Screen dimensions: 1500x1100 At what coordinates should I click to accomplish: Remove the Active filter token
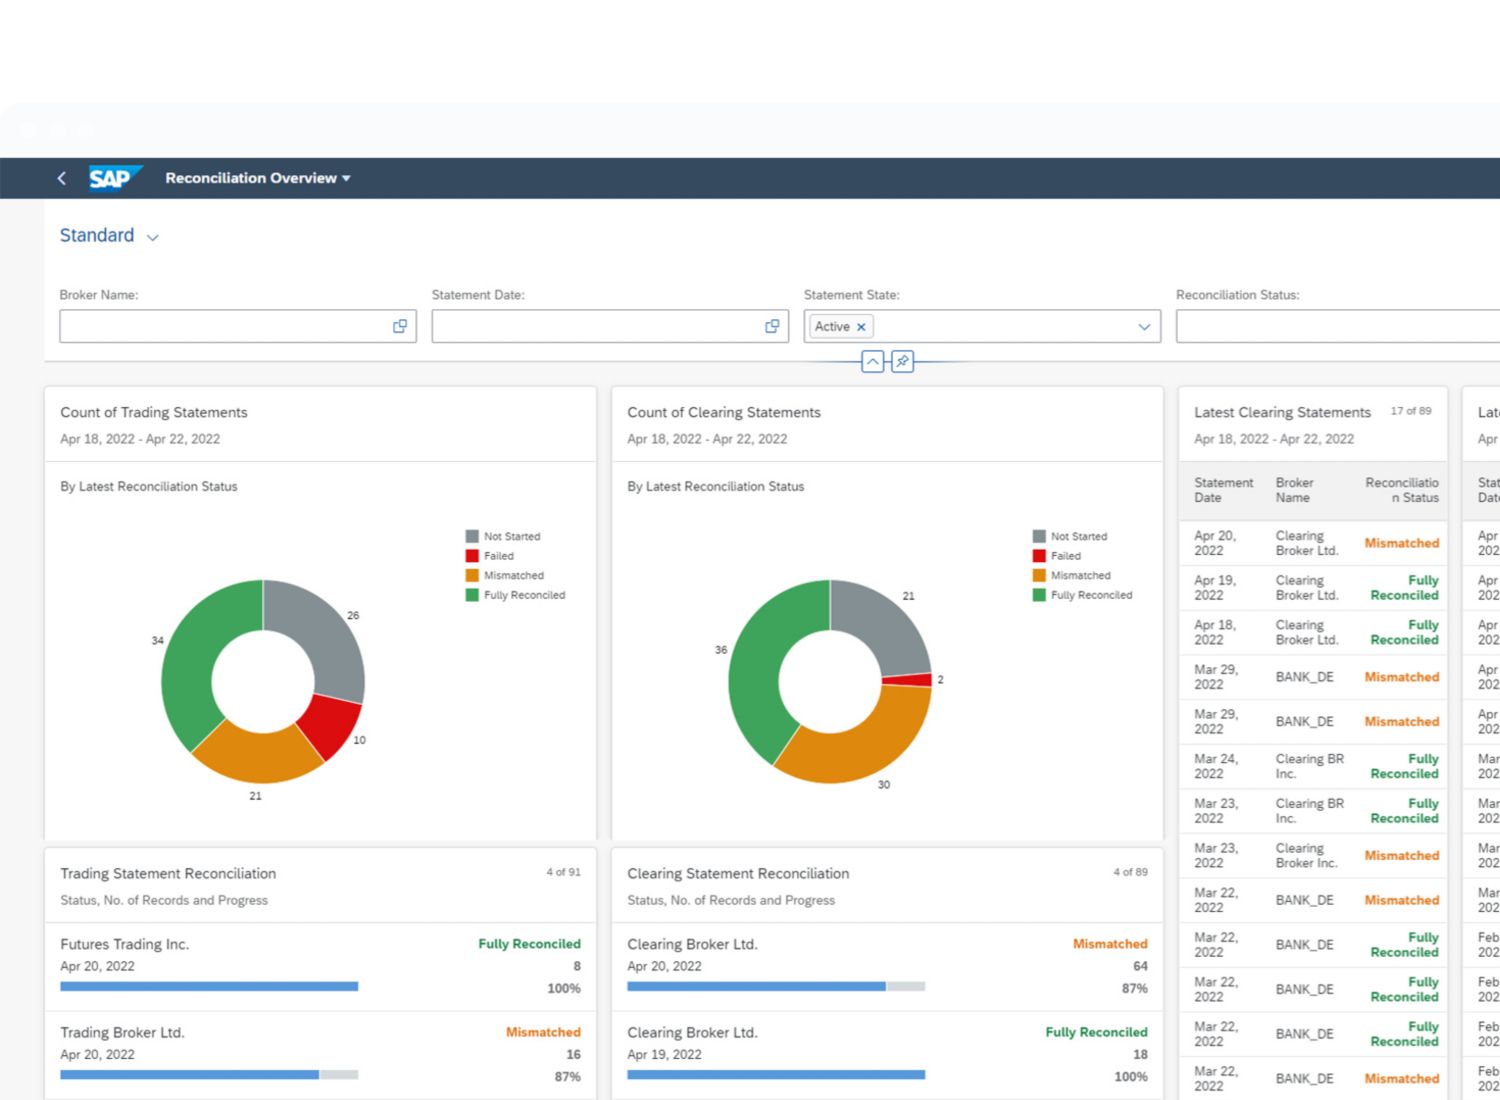[x=861, y=327]
